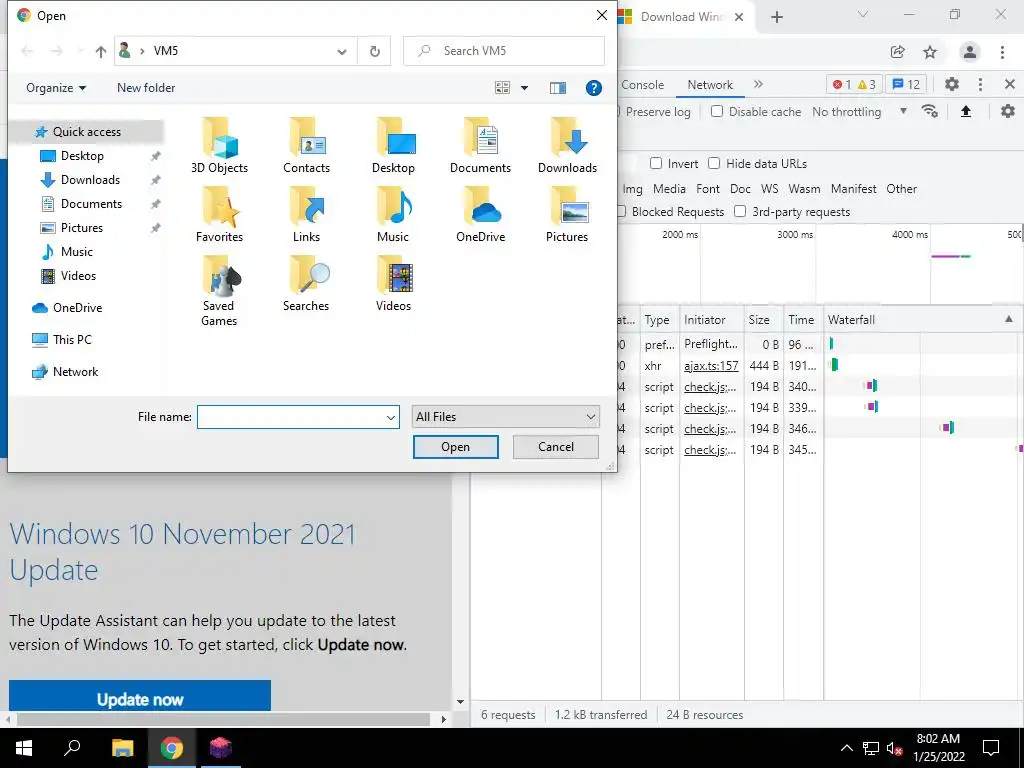
Task: Click the Cancel button in dialog
Action: click(556, 447)
